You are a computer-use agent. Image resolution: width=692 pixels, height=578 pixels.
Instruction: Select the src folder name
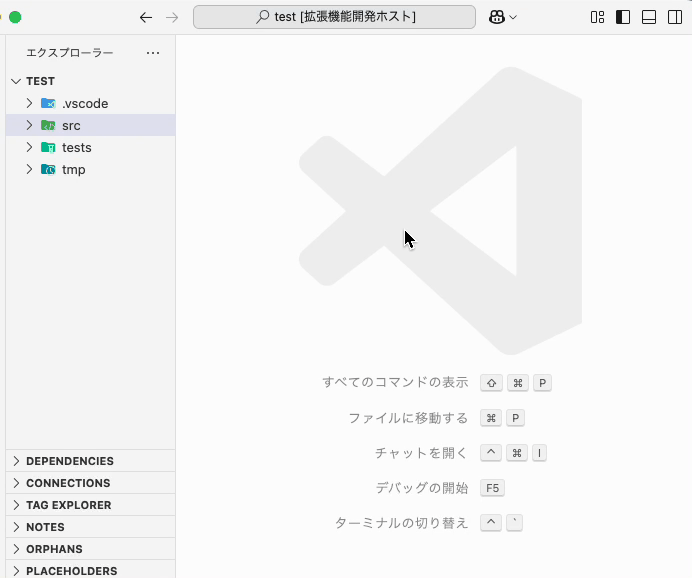click(71, 126)
